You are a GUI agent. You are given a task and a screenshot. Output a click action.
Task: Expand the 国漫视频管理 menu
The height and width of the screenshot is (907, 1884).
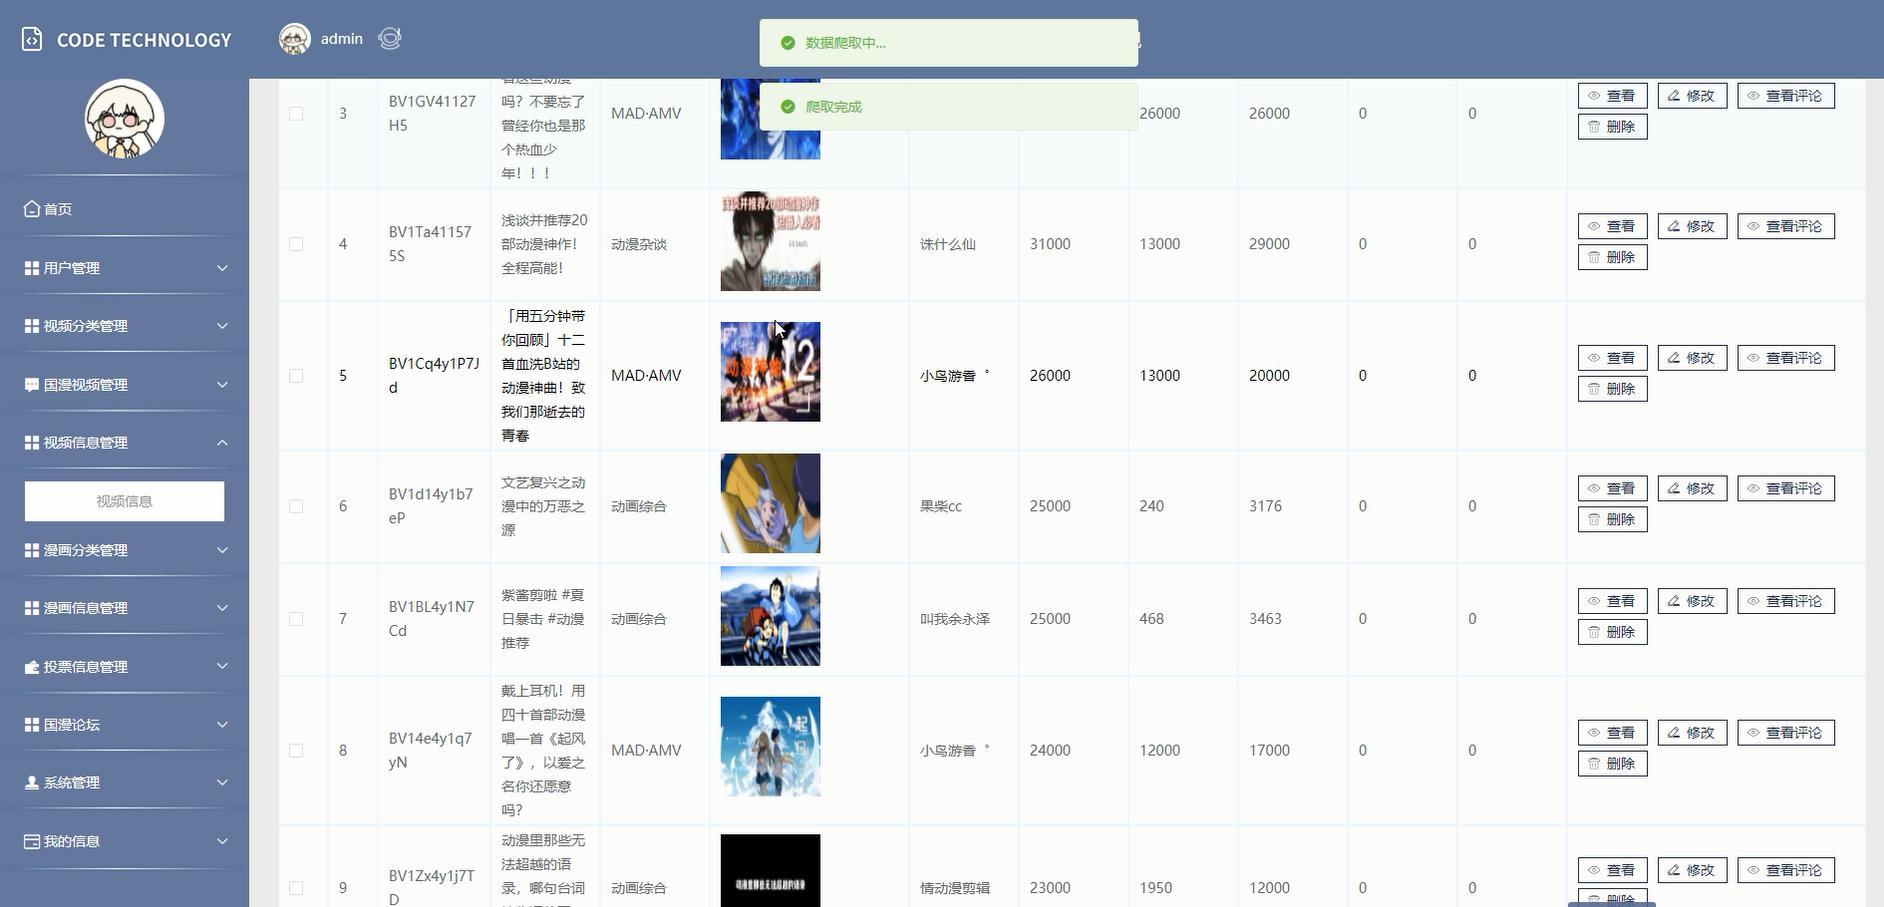pos(124,384)
